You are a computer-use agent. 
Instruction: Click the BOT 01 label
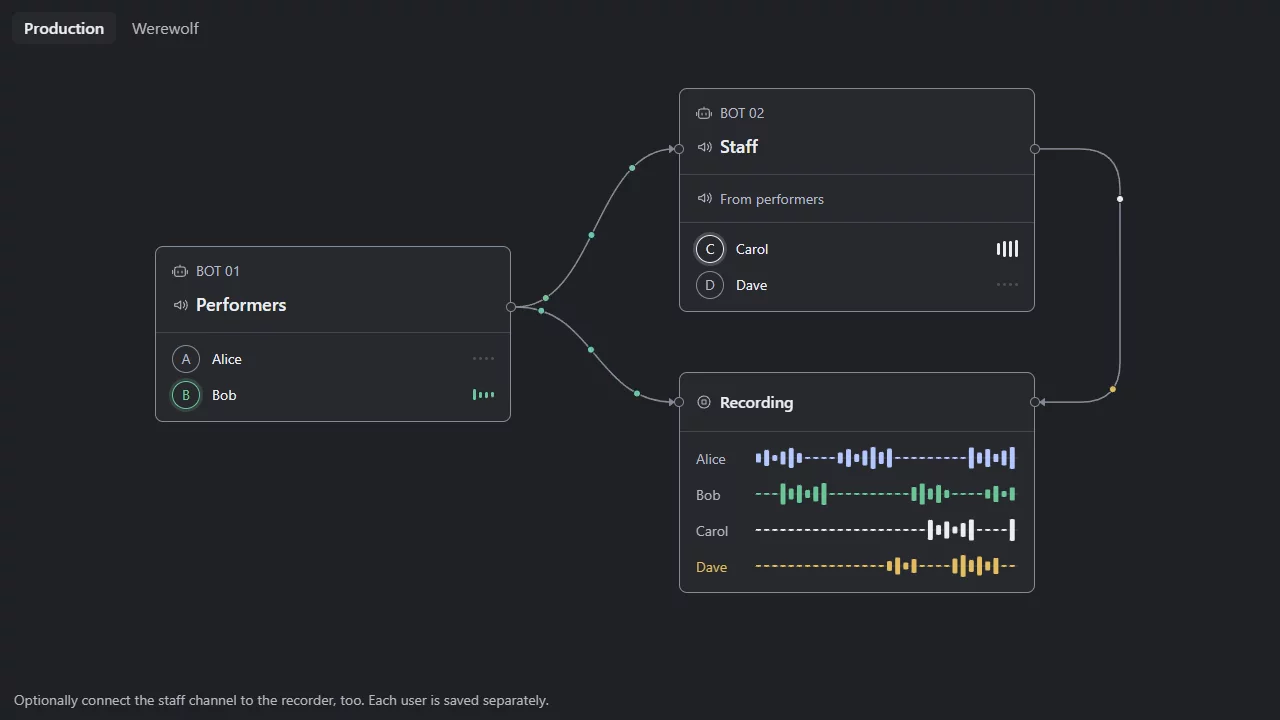(218, 271)
